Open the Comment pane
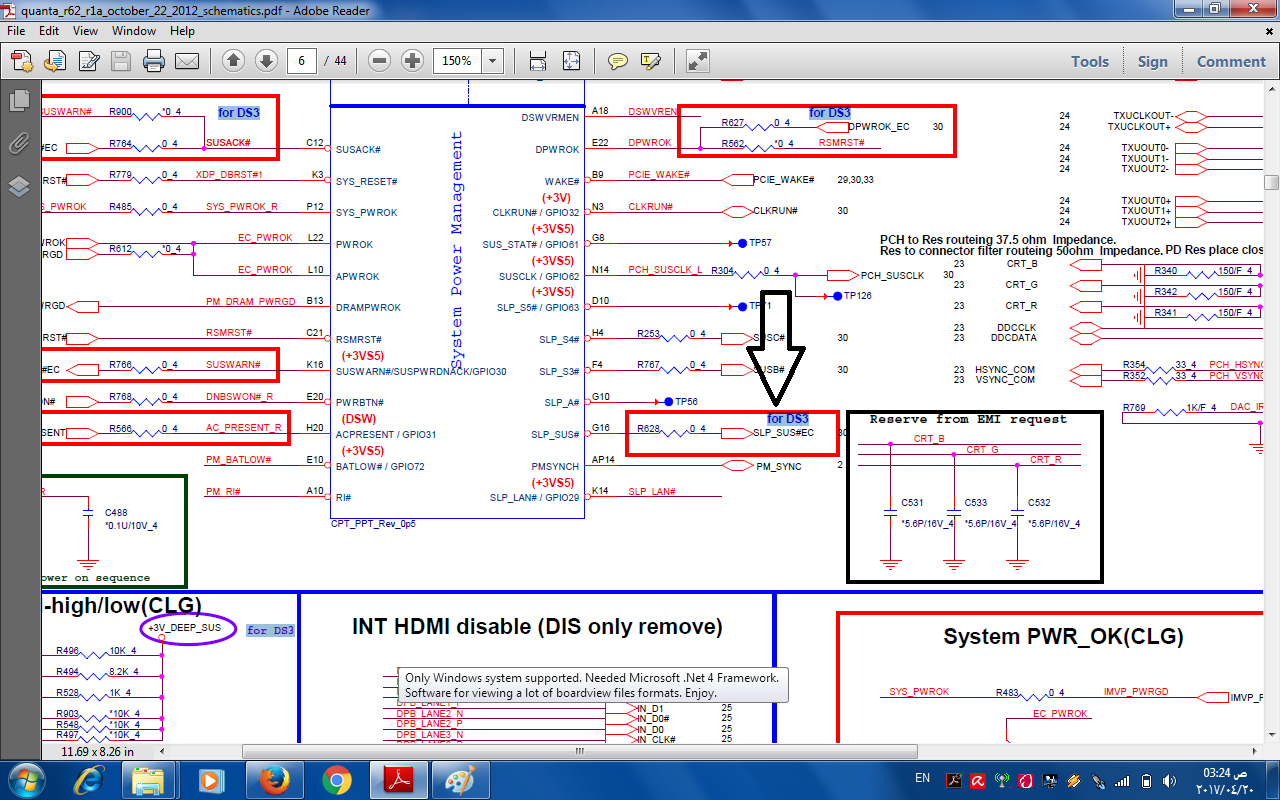This screenshot has width=1280, height=800. 1231,61
